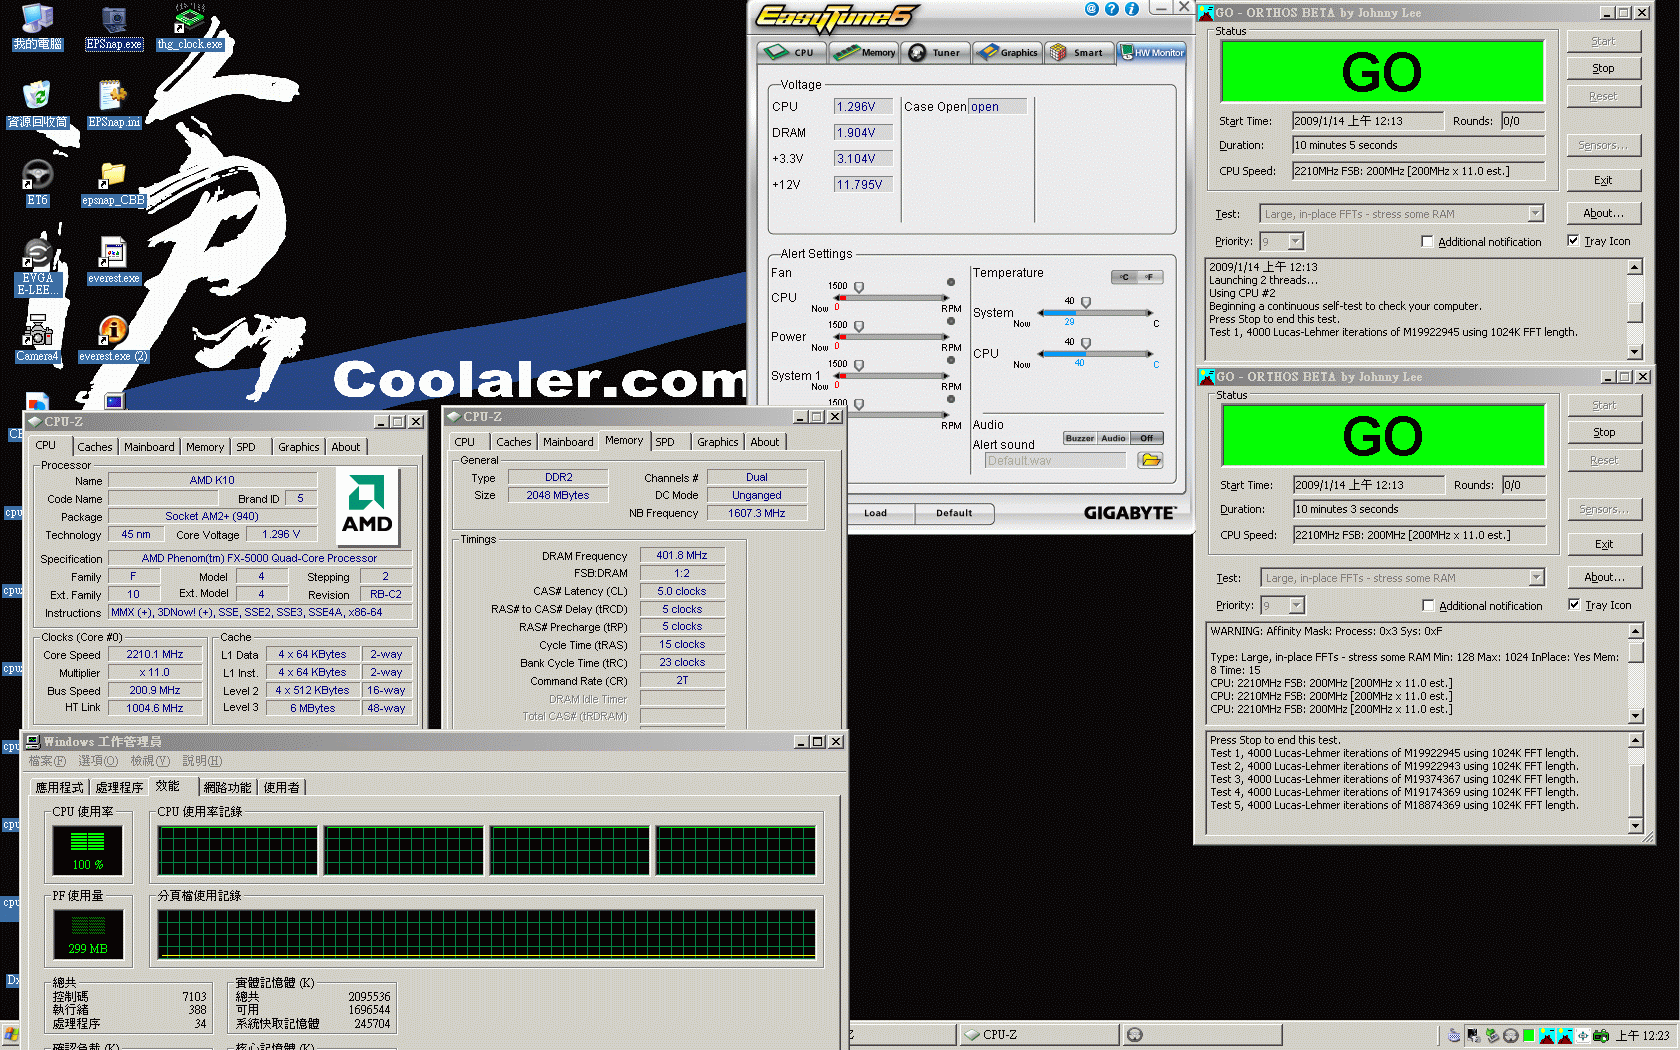This screenshot has height=1050, width=1680.
Task: Click About... in the top ORTHOS window
Action: [1603, 213]
